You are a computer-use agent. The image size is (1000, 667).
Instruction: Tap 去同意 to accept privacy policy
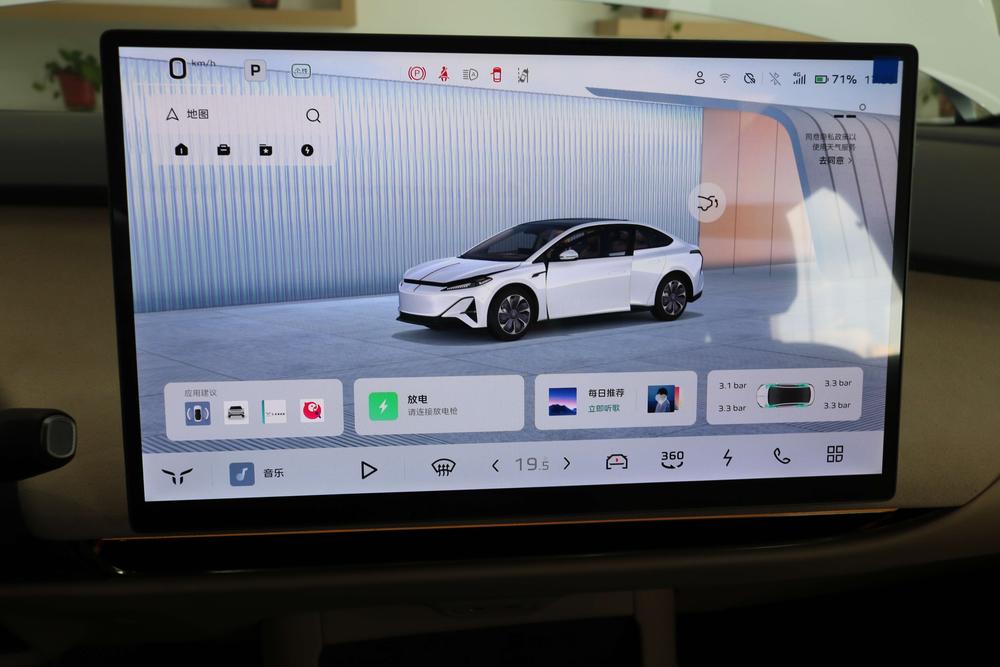tap(835, 161)
